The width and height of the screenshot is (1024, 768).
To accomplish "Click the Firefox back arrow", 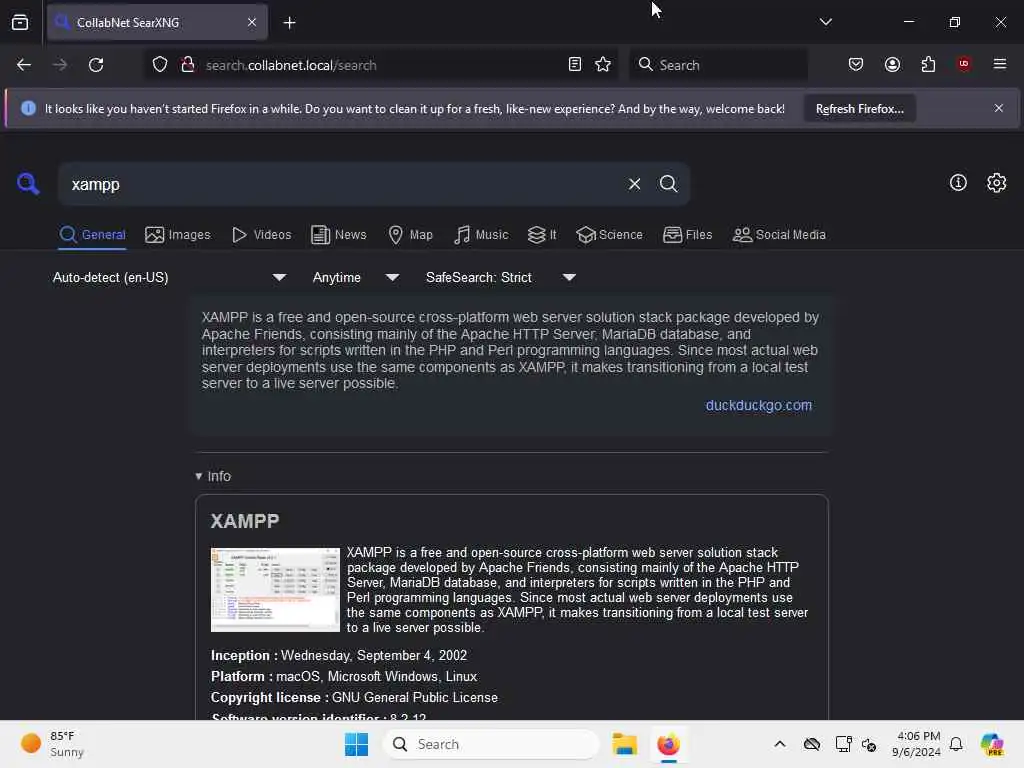I will tap(24, 65).
